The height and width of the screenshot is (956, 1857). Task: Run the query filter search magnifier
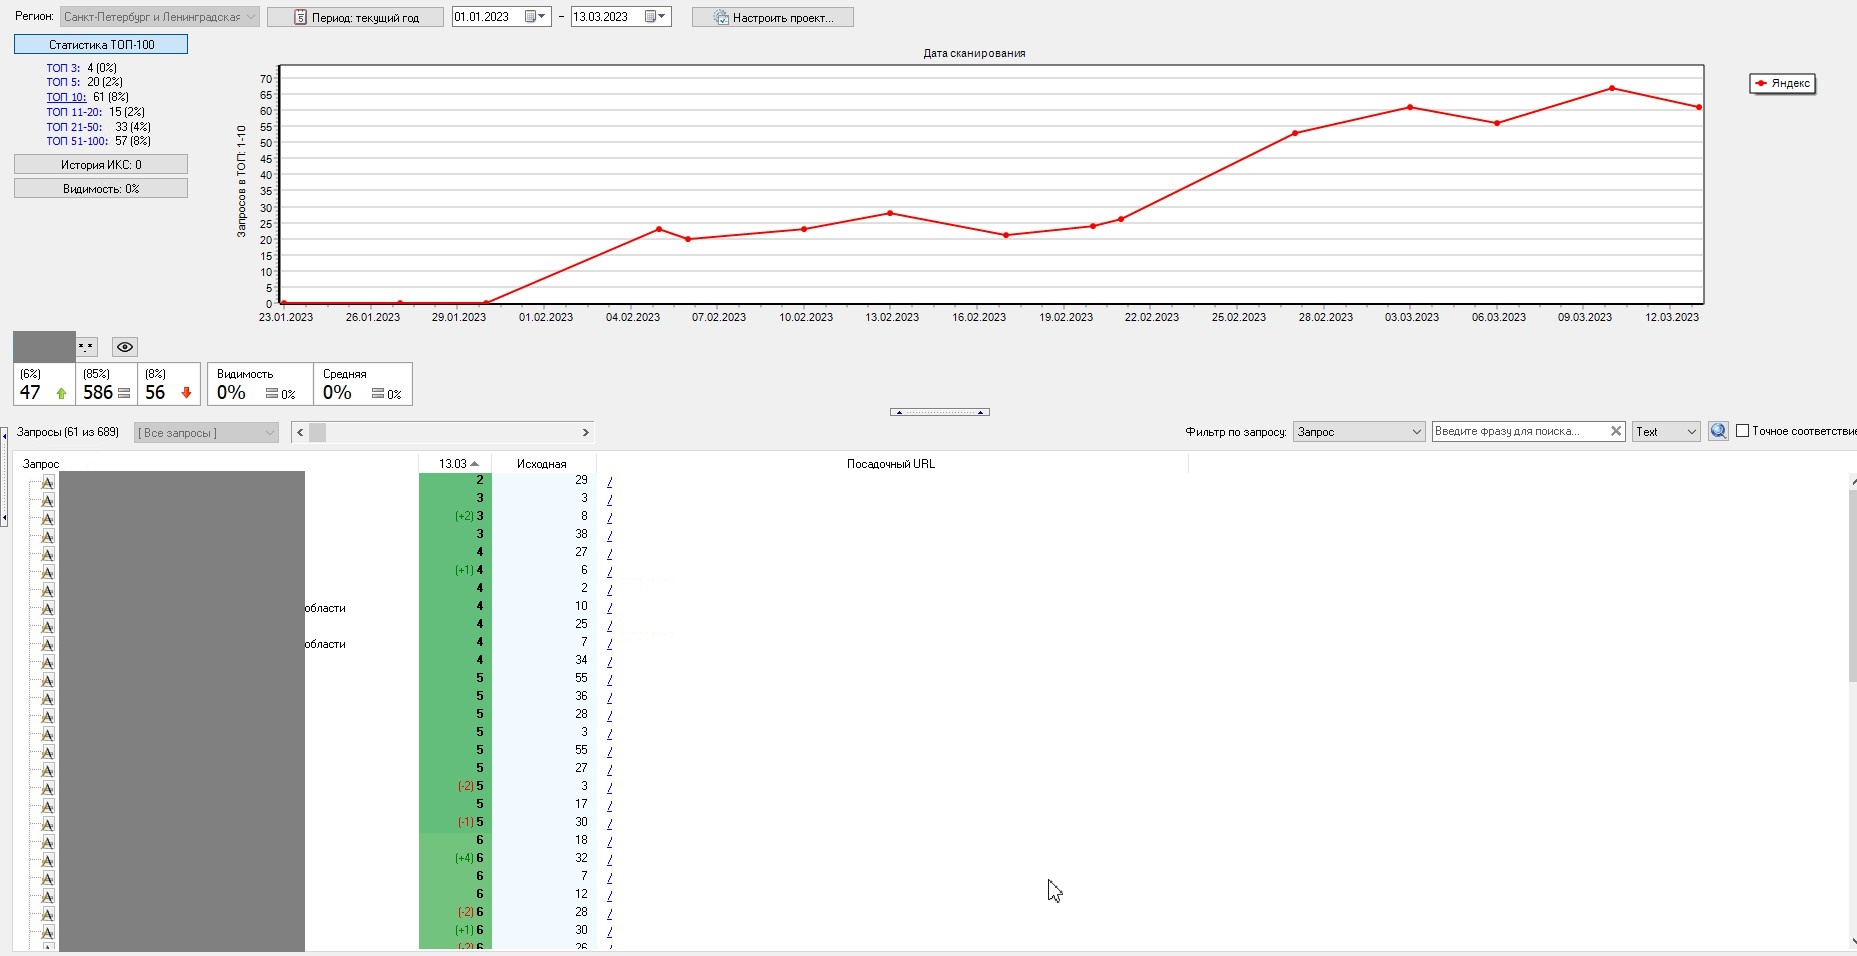pos(1718,431)
